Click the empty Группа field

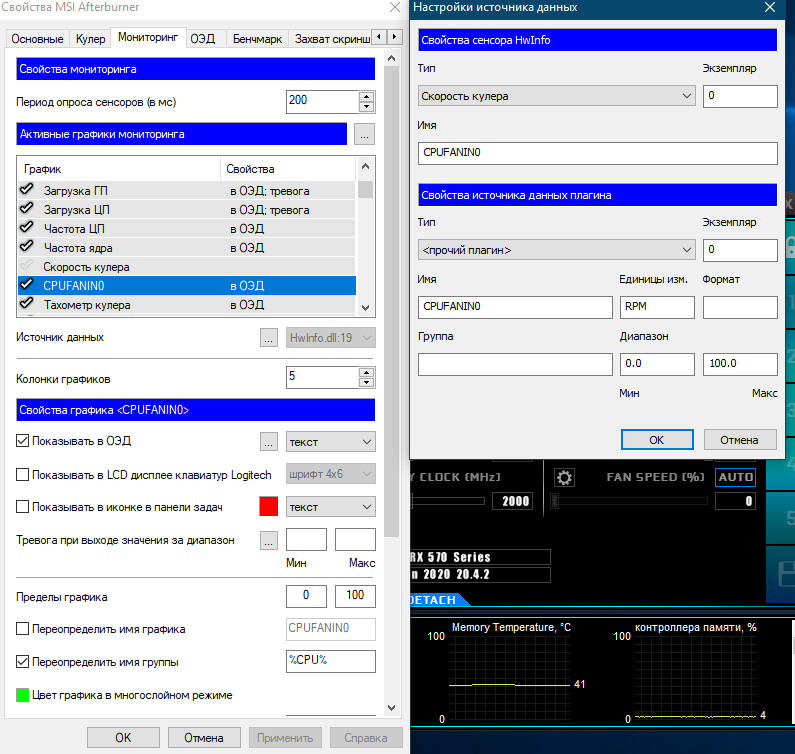click(x=515, y=365)
